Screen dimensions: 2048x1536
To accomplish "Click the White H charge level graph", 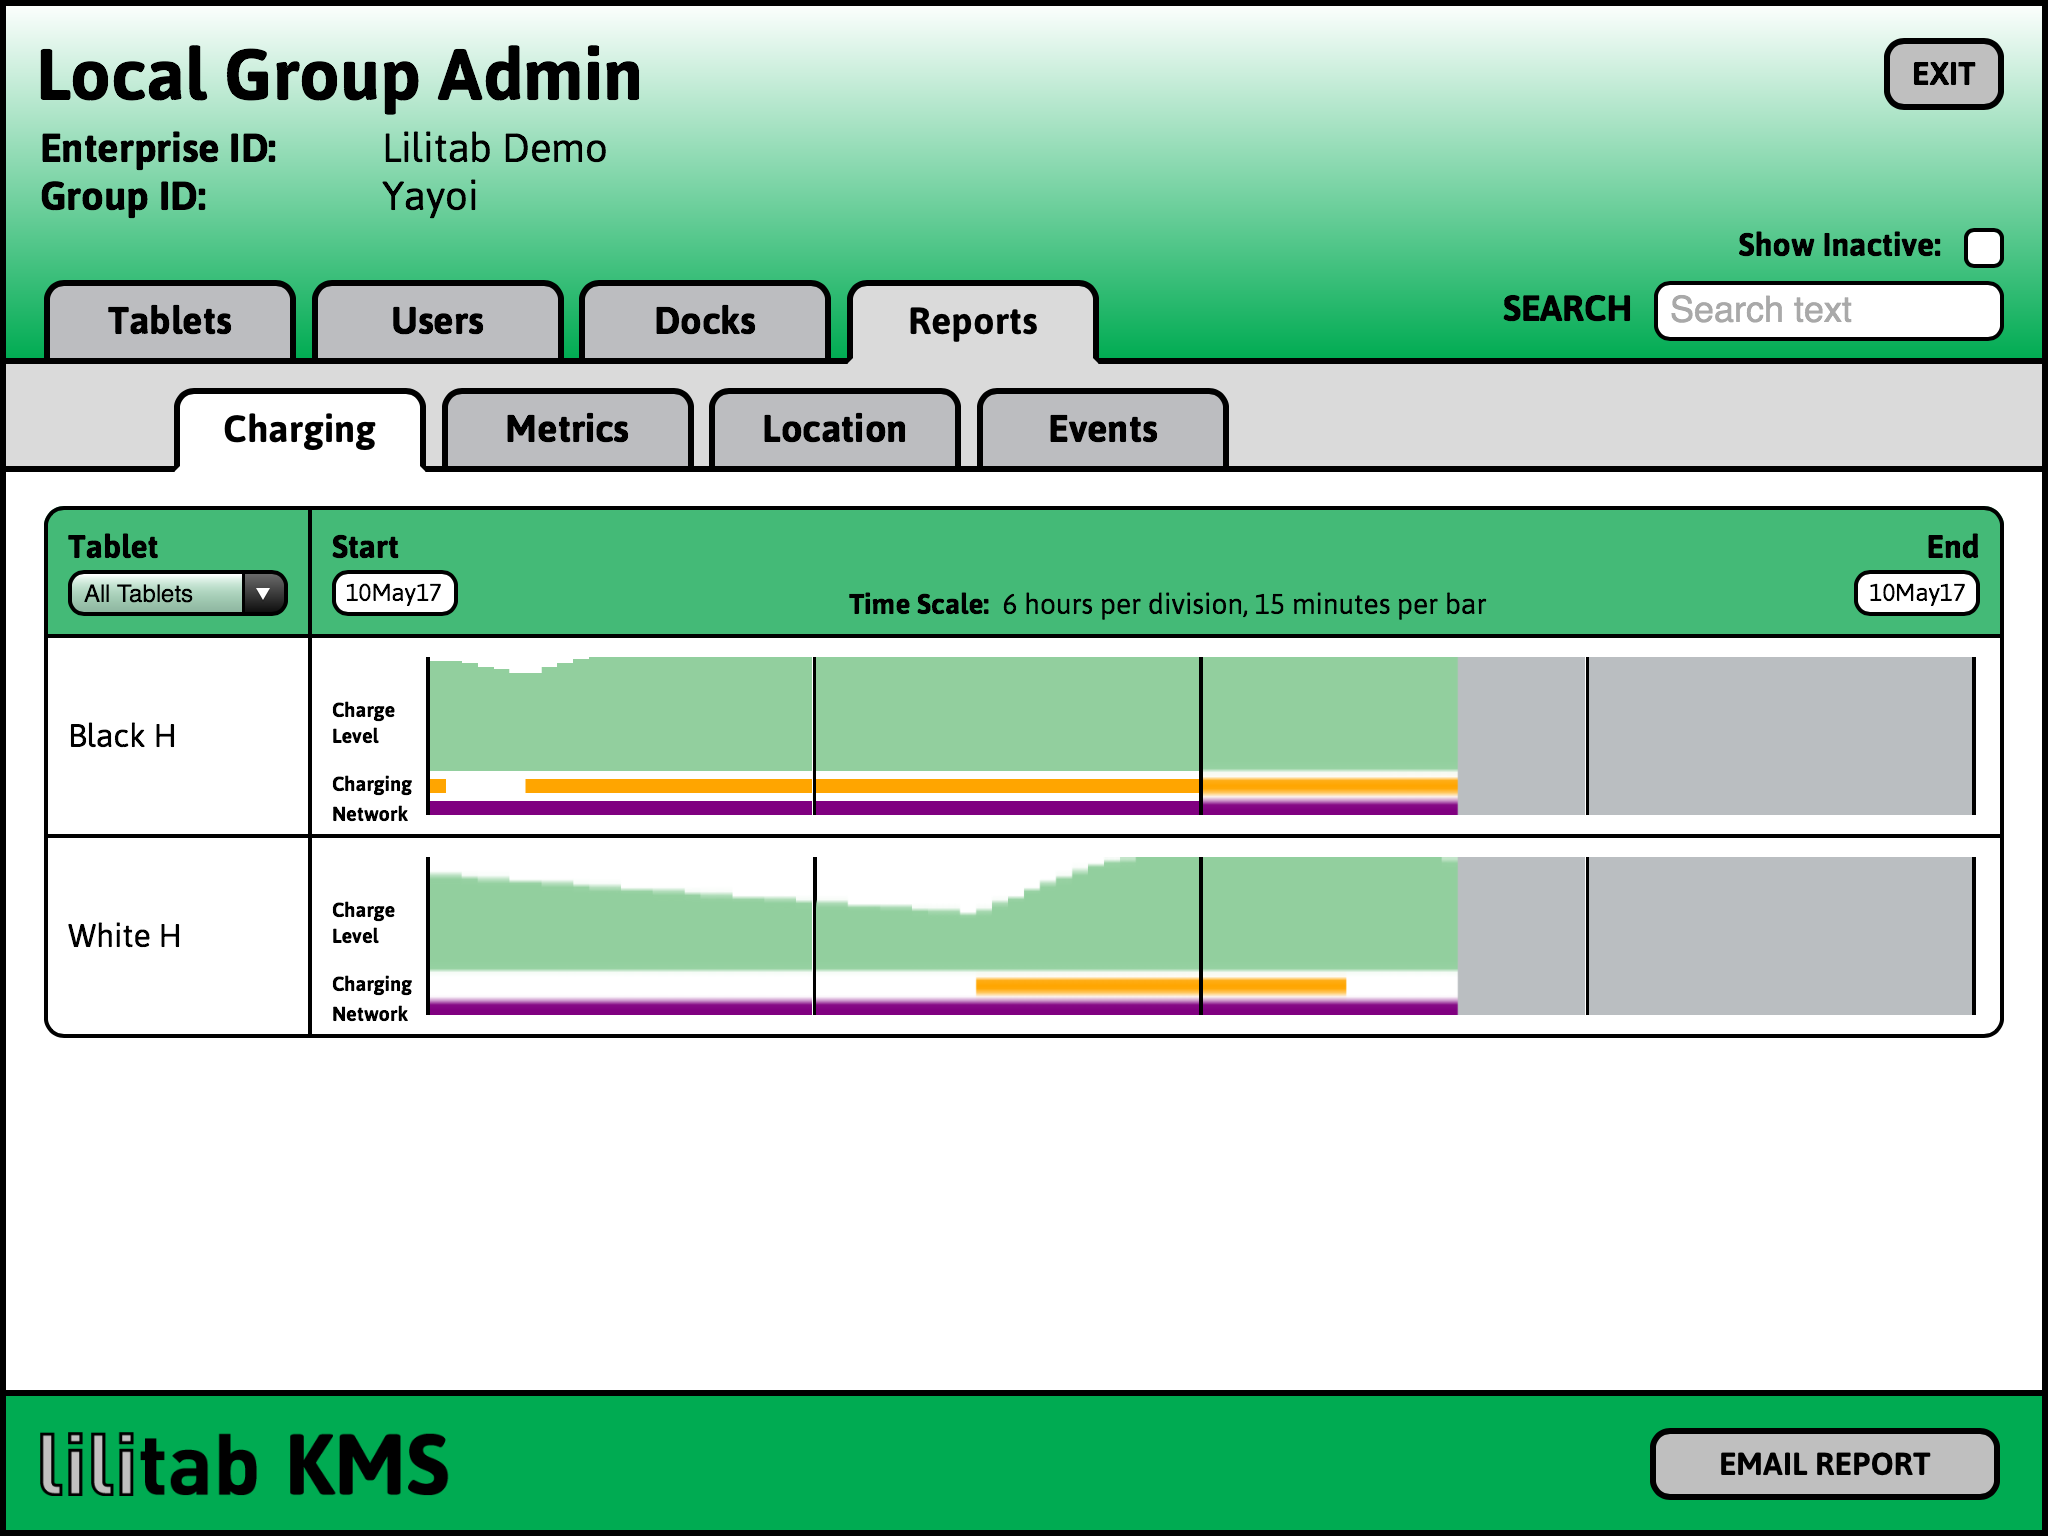I will (943, 914).
